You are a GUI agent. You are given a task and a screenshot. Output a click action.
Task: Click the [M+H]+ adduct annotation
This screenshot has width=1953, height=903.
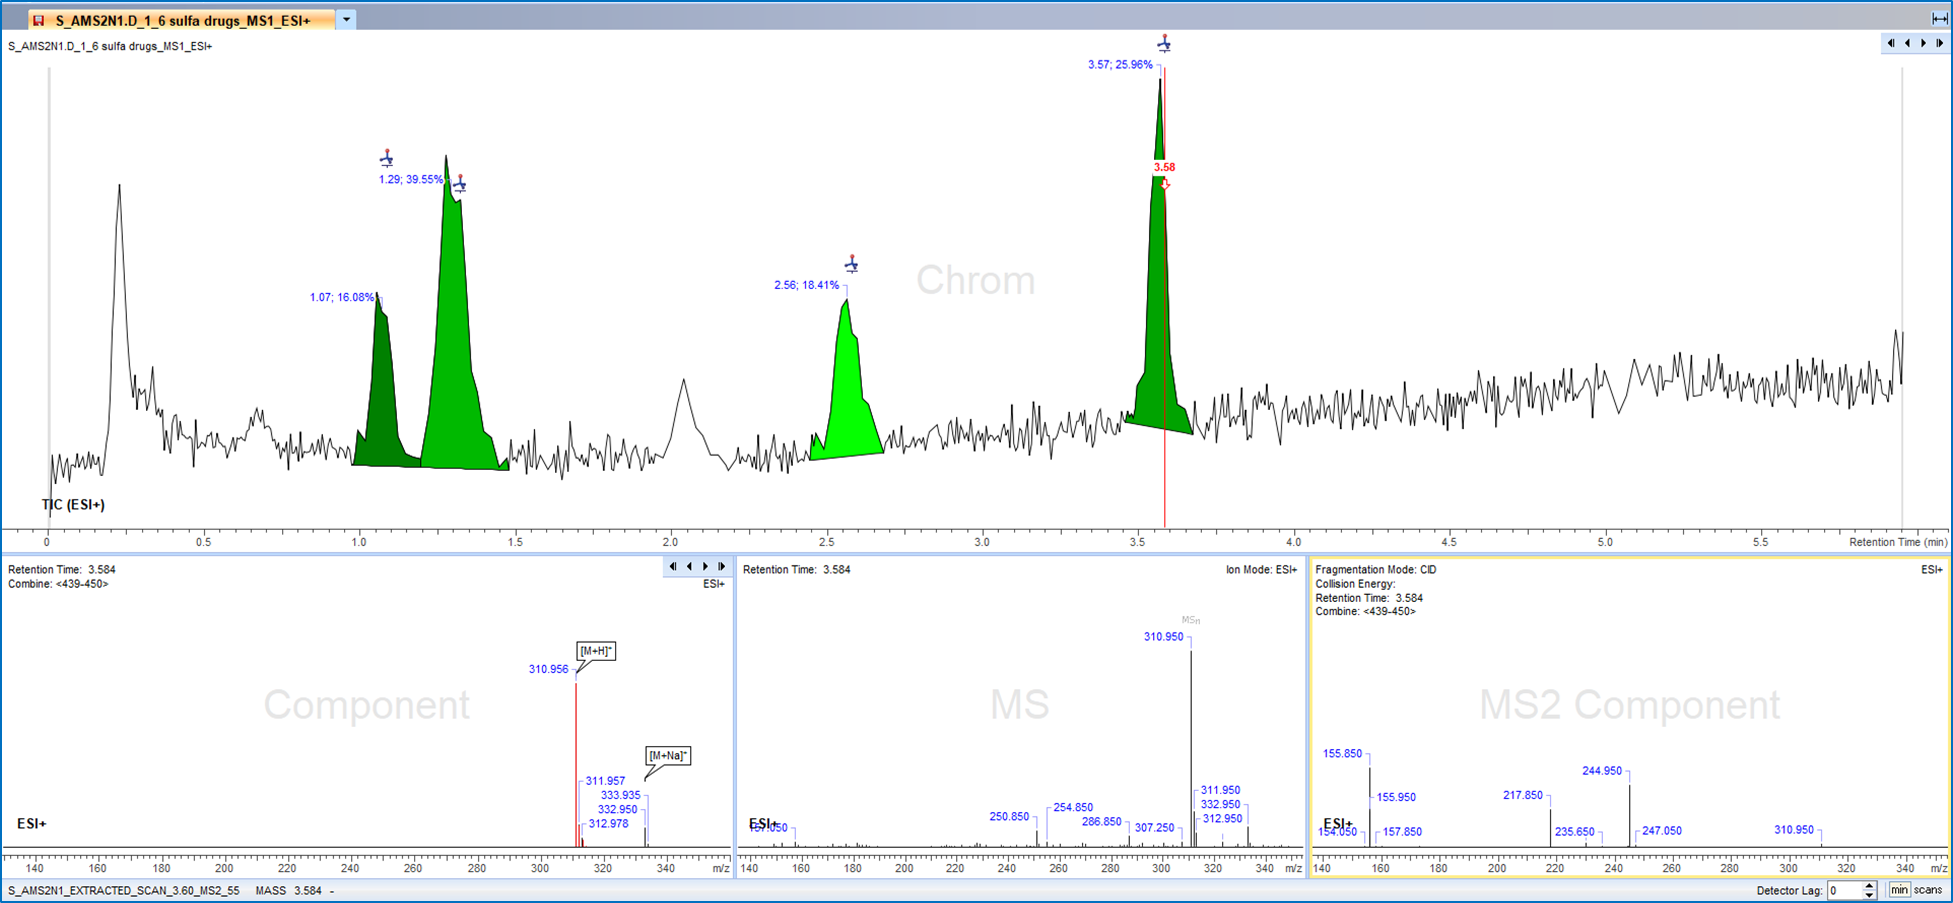[x=596, y=651]
